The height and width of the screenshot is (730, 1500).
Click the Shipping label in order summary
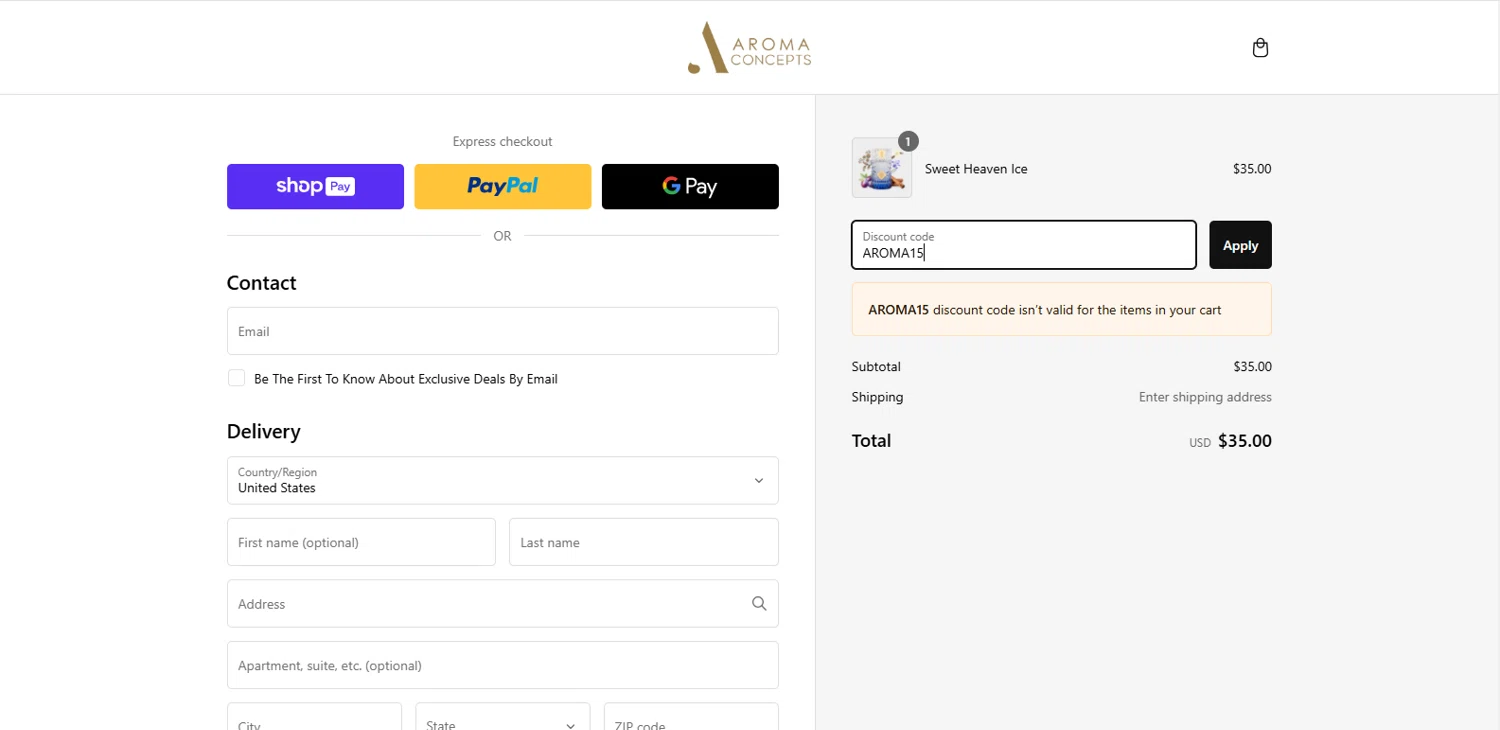pos(877,397)
